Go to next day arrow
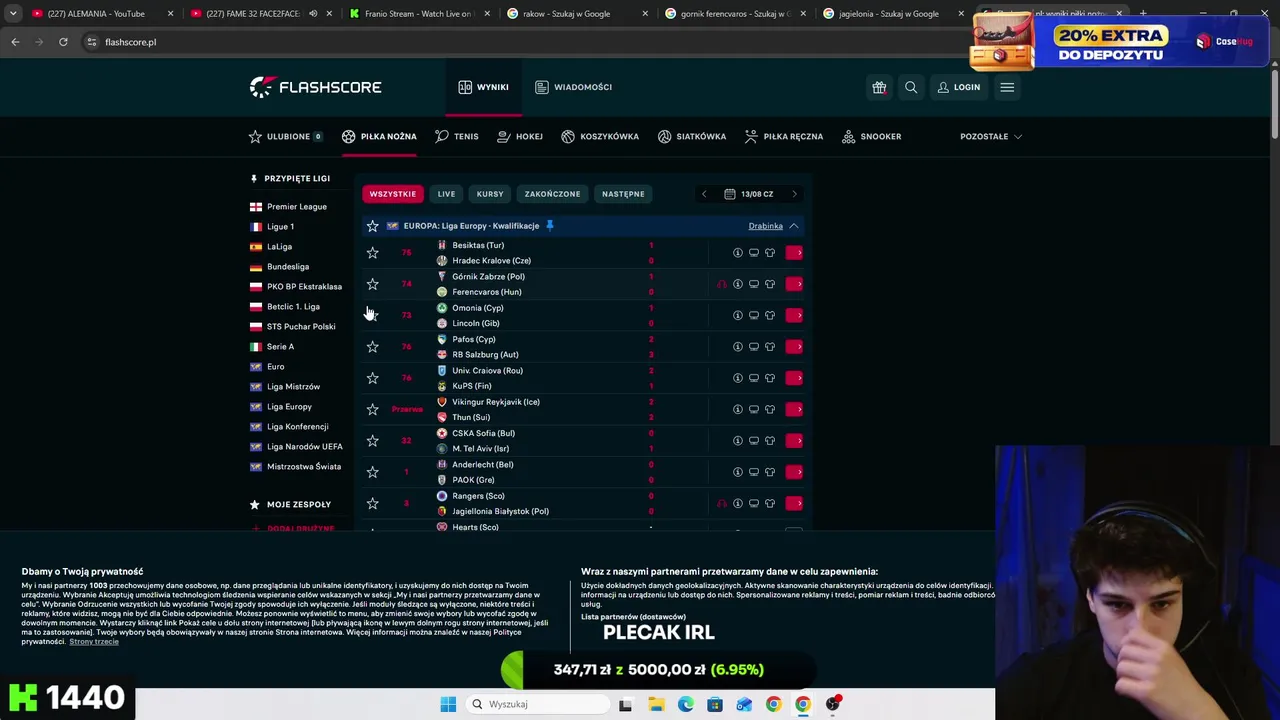The image size is (1280, 720). pos(794,194)
